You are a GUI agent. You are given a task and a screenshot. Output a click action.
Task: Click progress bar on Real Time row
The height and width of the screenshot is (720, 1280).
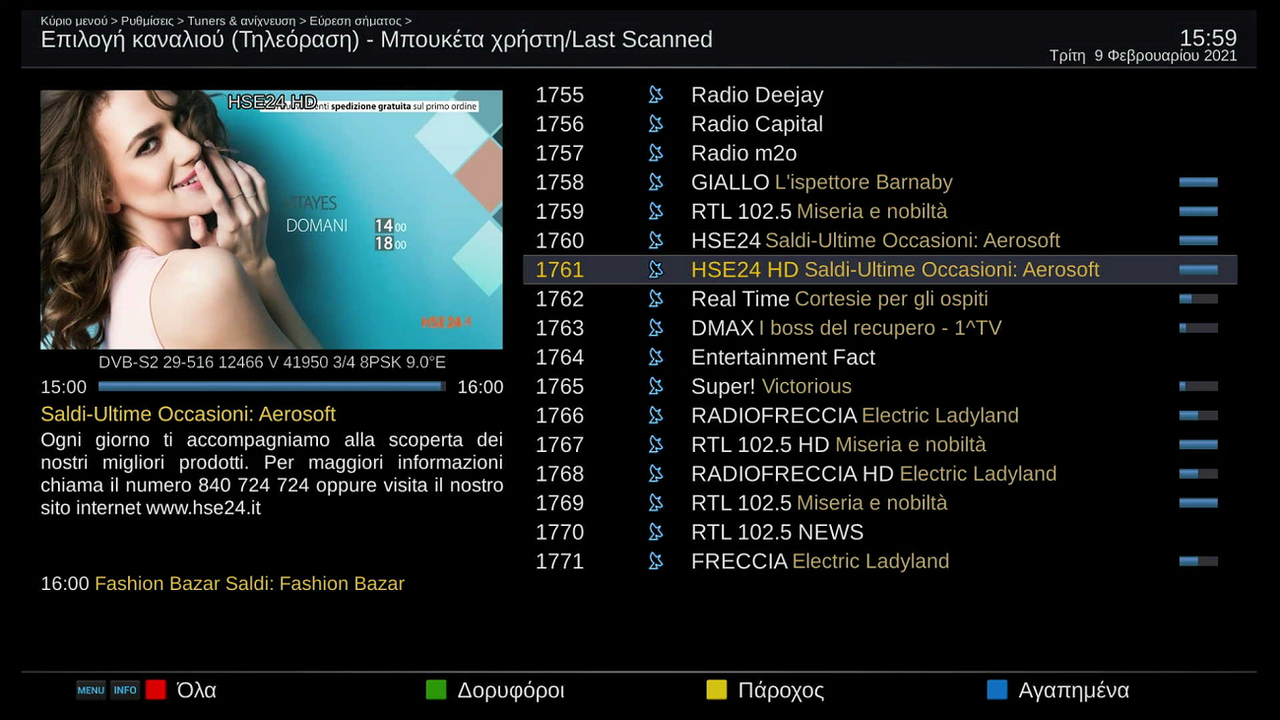[x=1198, y=298]
